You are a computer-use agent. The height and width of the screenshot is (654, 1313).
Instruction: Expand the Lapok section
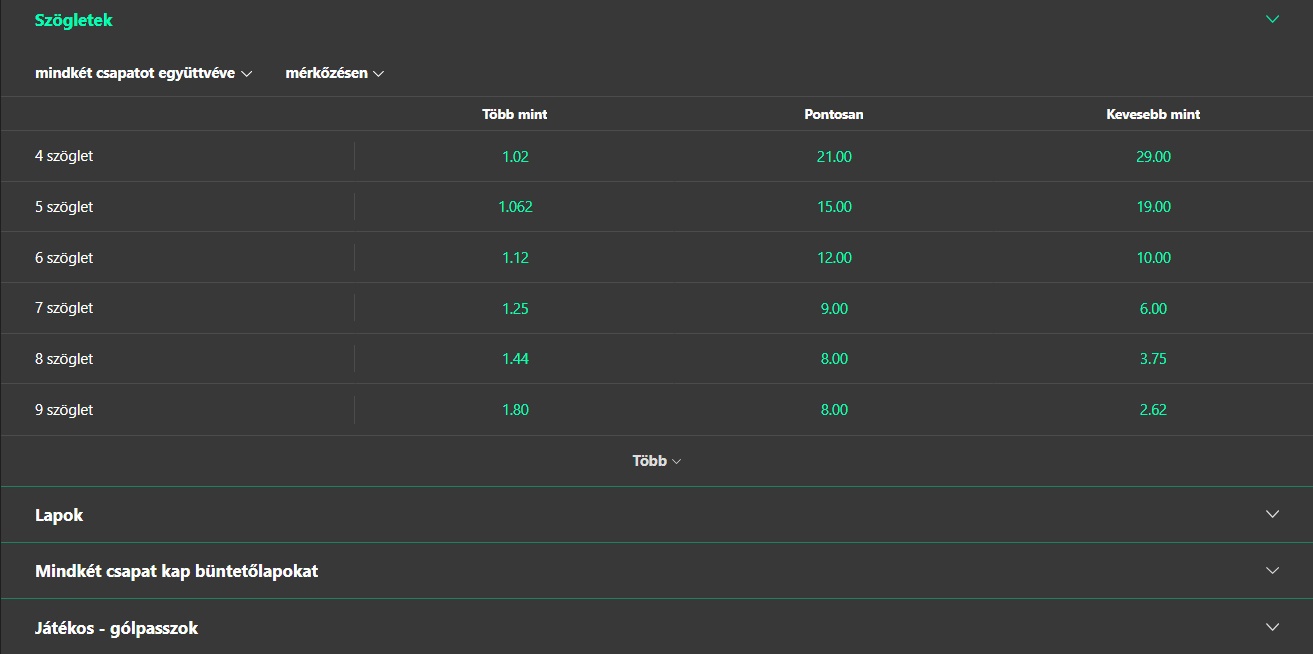click(656, 515)
